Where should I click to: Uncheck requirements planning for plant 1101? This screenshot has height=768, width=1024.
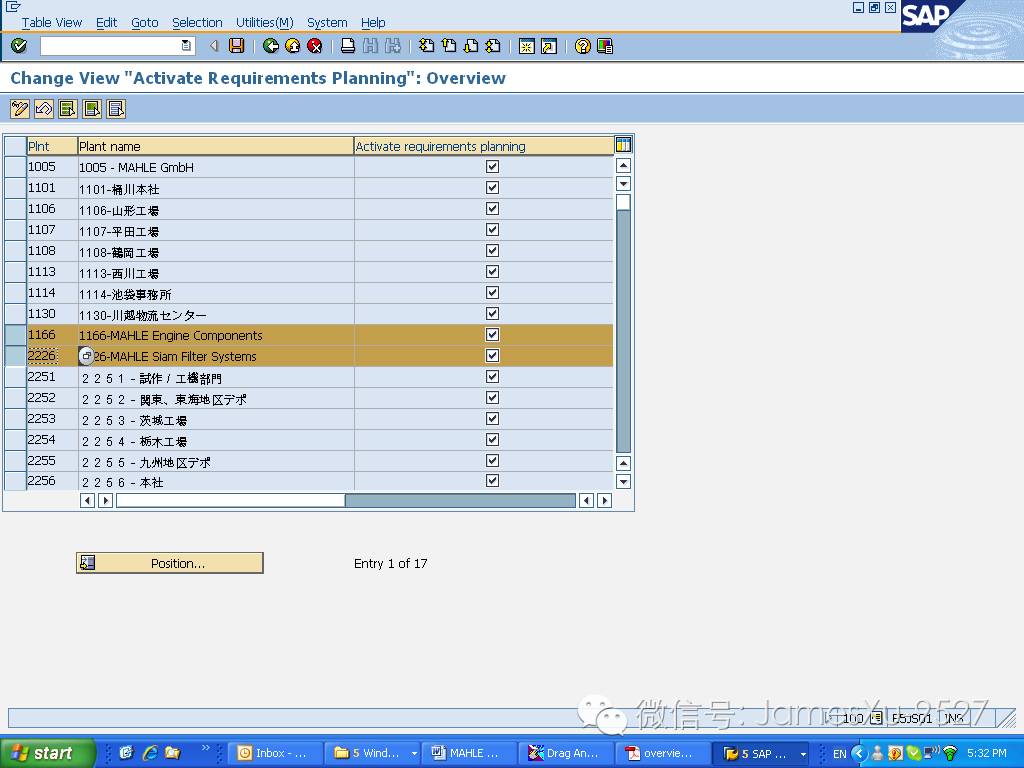[492, 187]
